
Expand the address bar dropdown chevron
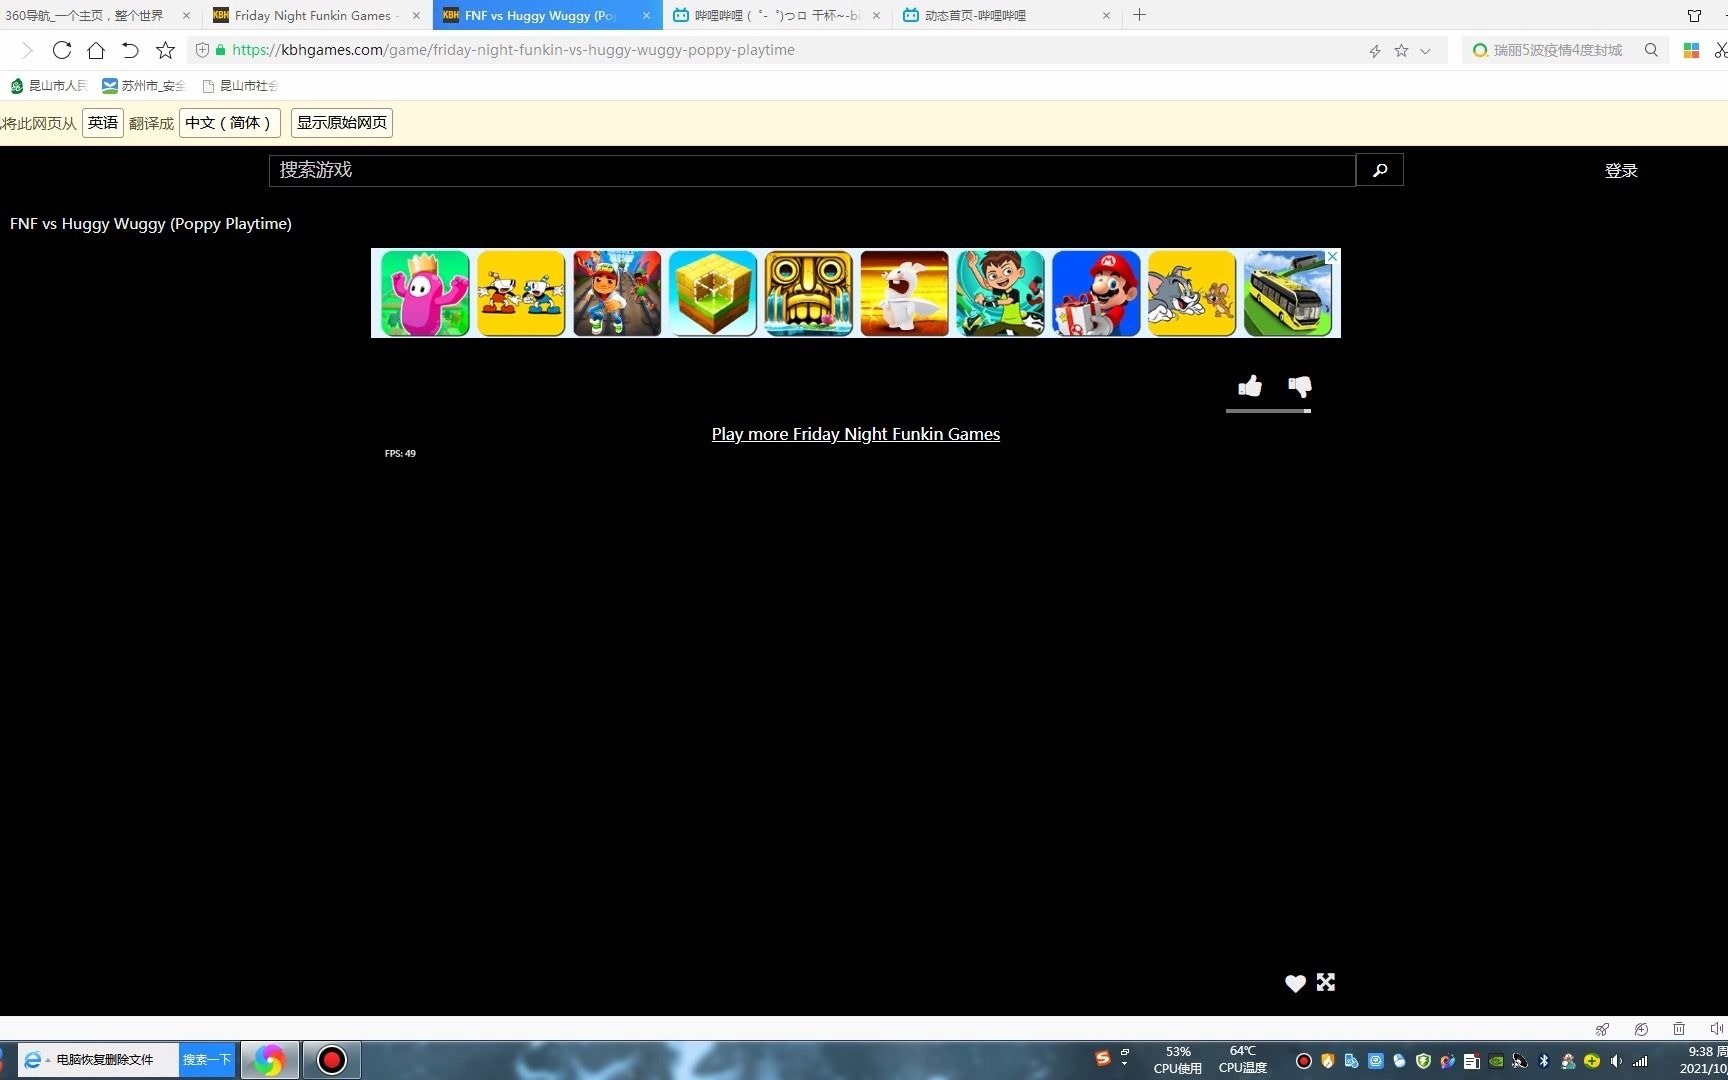tap(1425, 51)
